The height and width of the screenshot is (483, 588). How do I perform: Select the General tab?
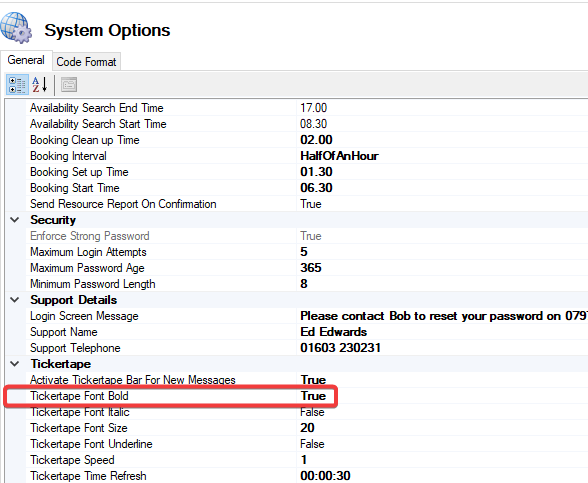26,60
